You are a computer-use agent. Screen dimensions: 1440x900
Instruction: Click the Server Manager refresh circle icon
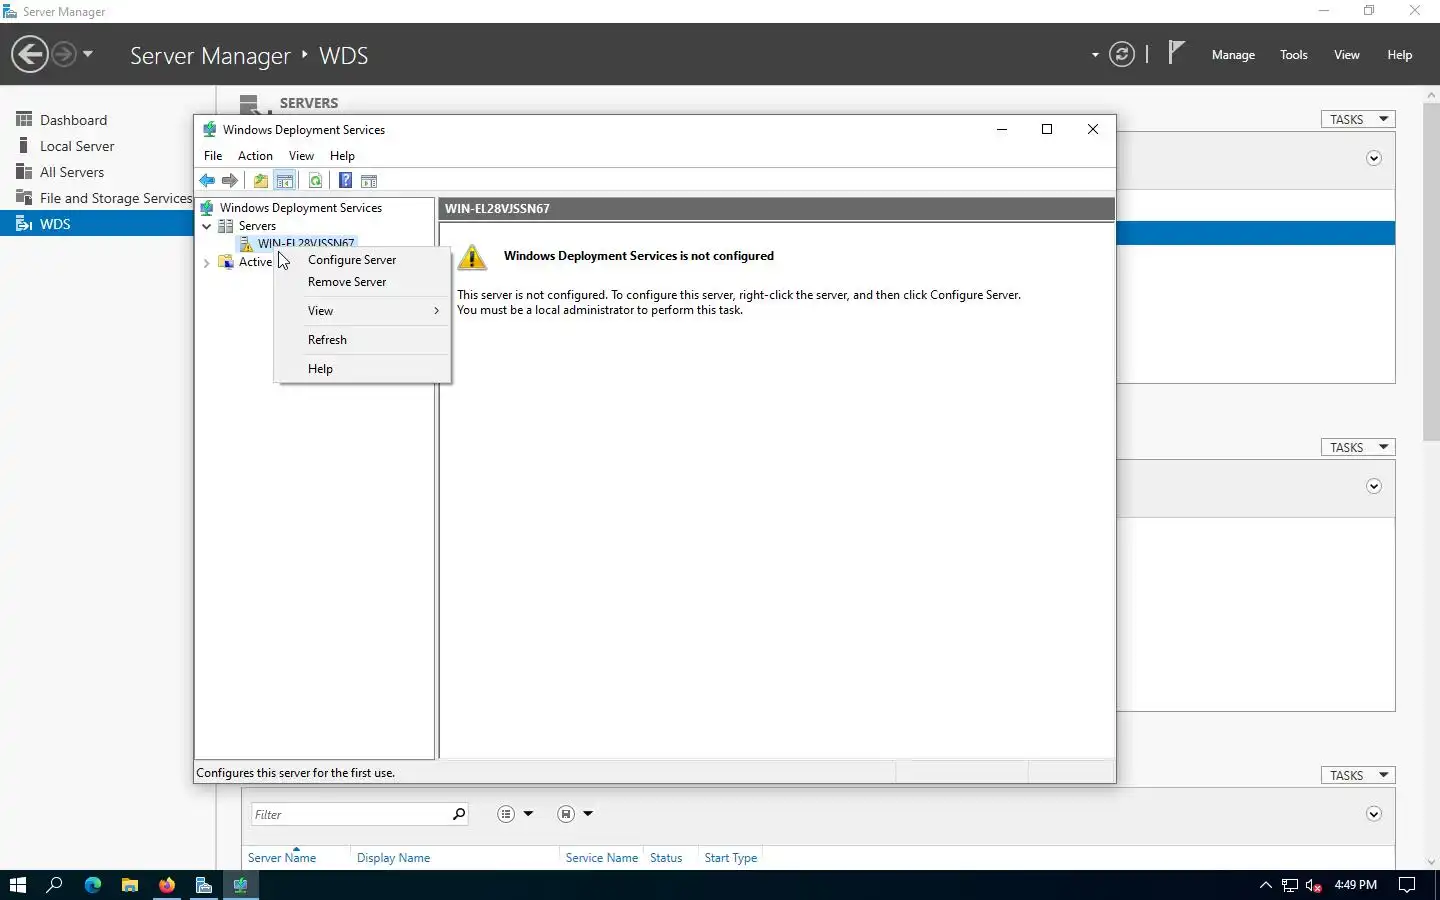click(x=1122, y=54)
